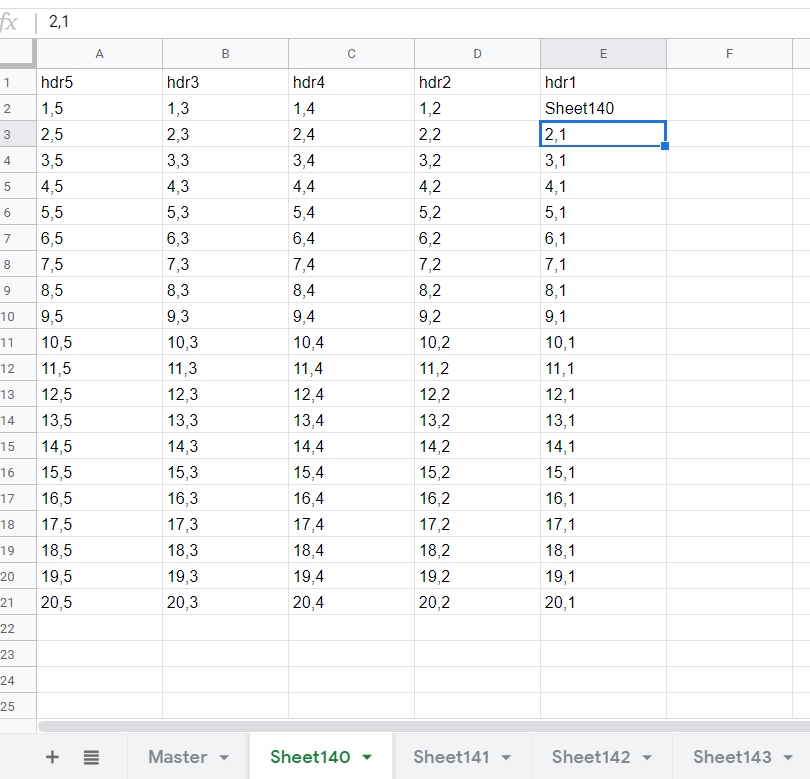
Task: Switch to the Master sheet tab
Action: (178, 757)
